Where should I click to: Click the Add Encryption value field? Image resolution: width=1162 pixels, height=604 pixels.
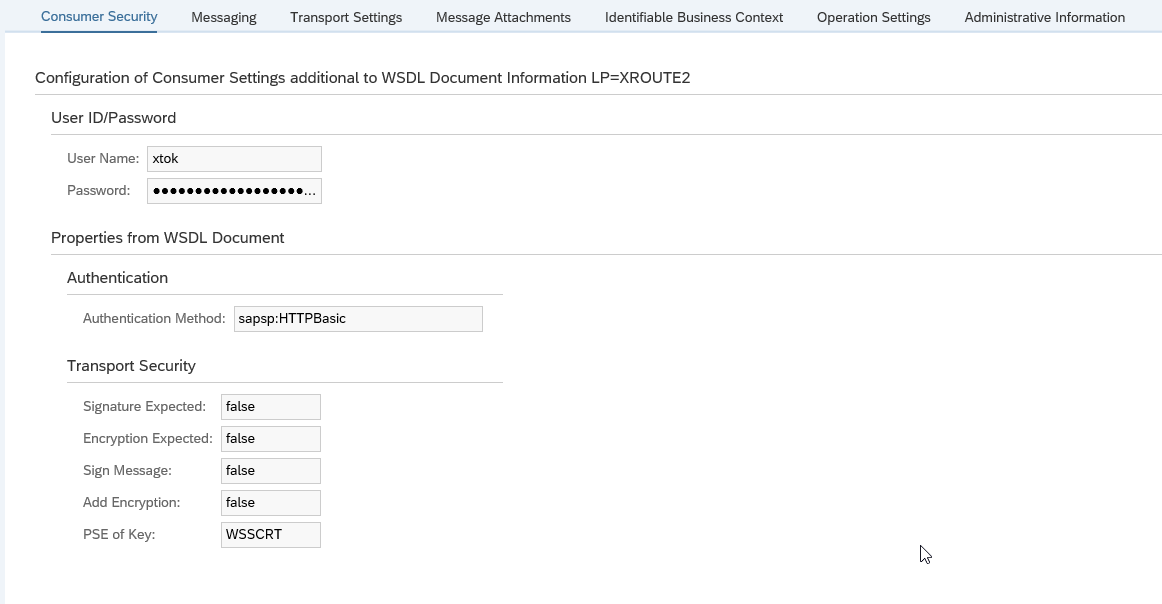(x=270, y=503)
